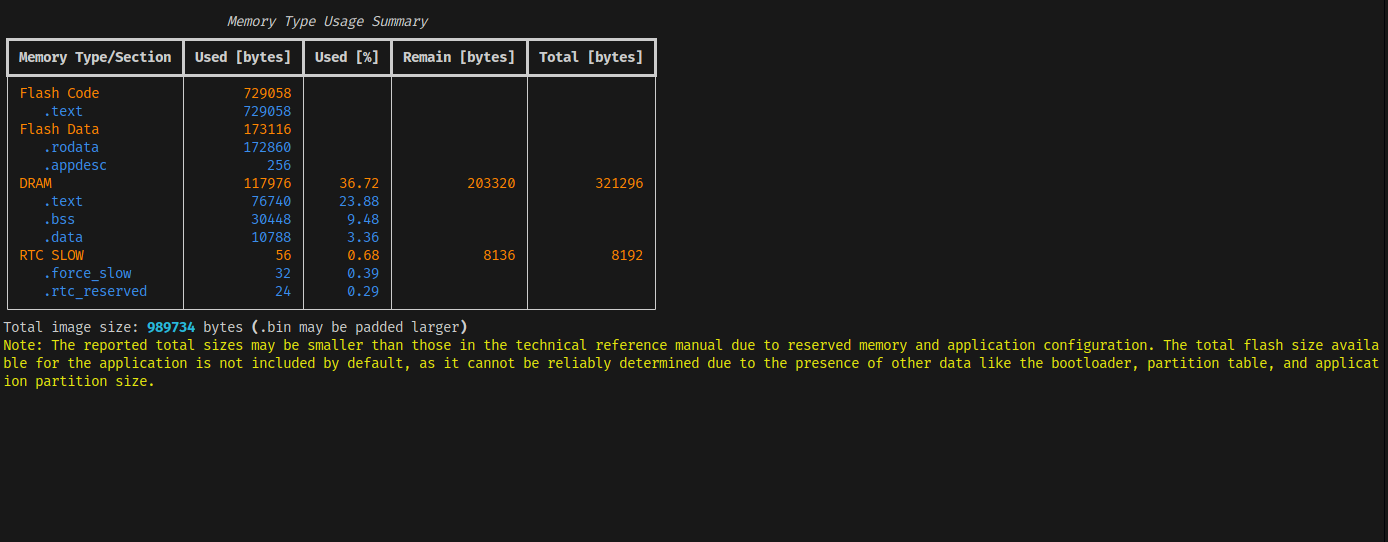Select the DRAM memory type row

pyautogui.click(x=36, y=183)
